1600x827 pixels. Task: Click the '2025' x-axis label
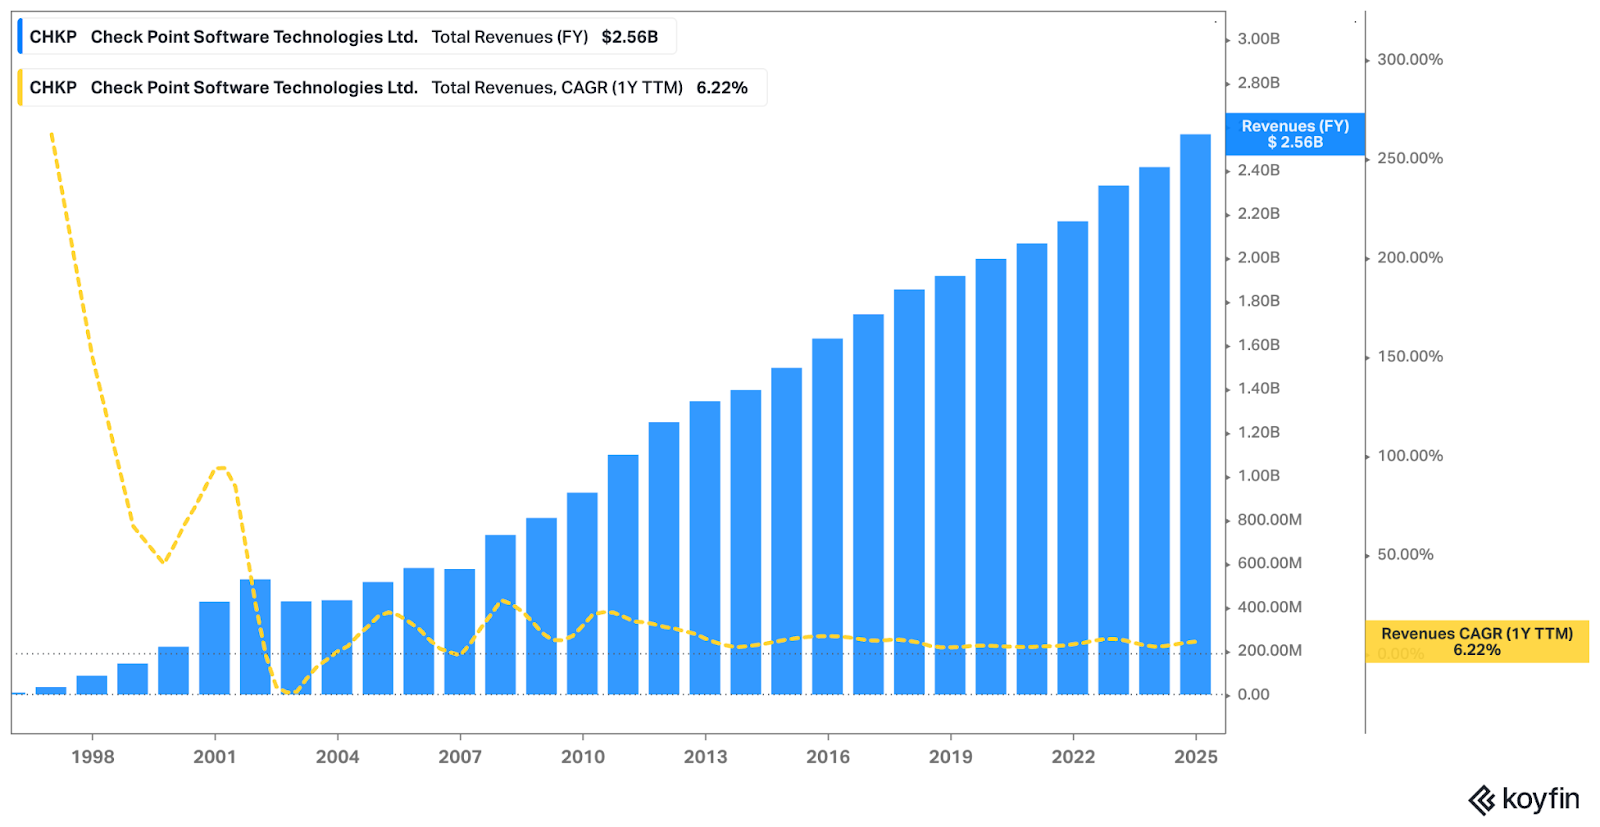tap(1196, 757)
